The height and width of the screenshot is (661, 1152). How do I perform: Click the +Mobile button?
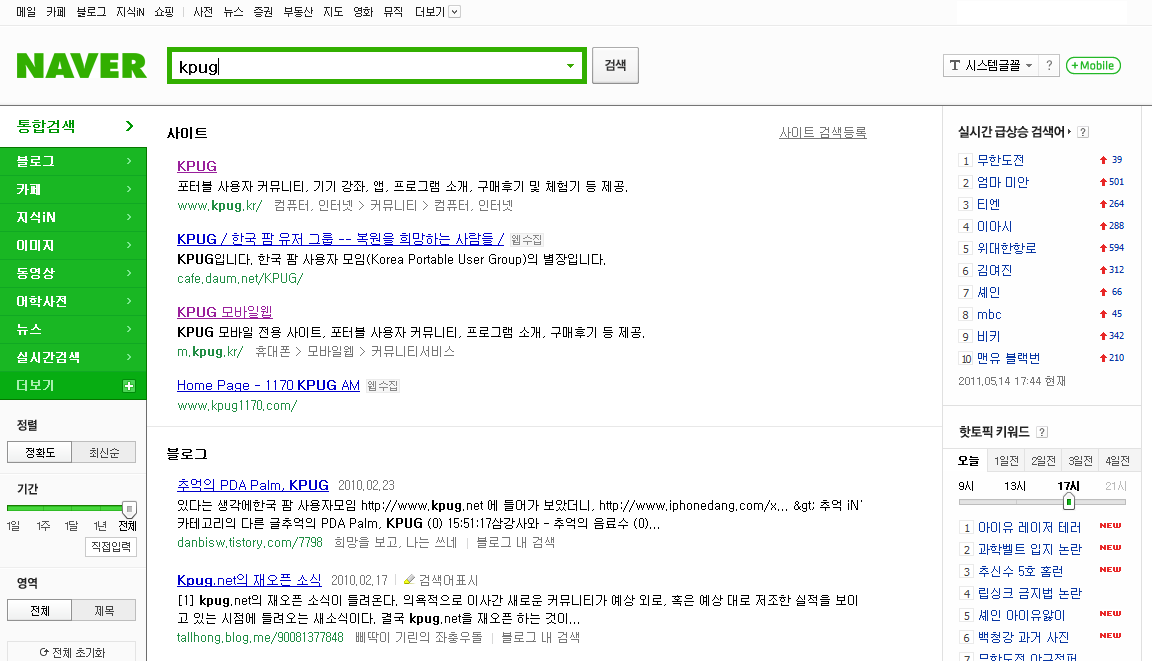(x=1093, y=65)
